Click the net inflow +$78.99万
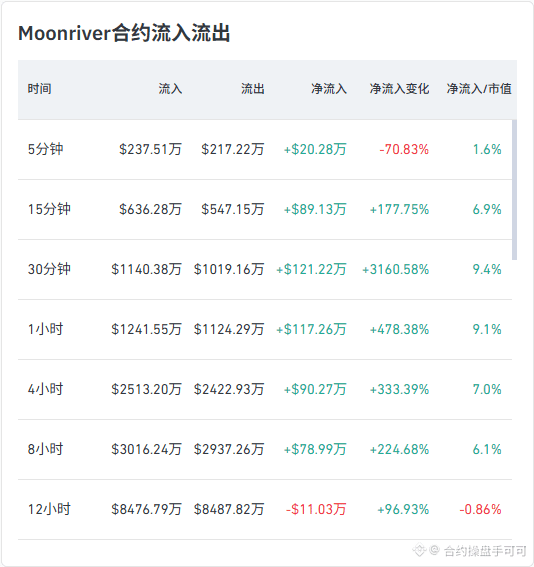This screenshot has height=567, width=534. pos(315,449)
